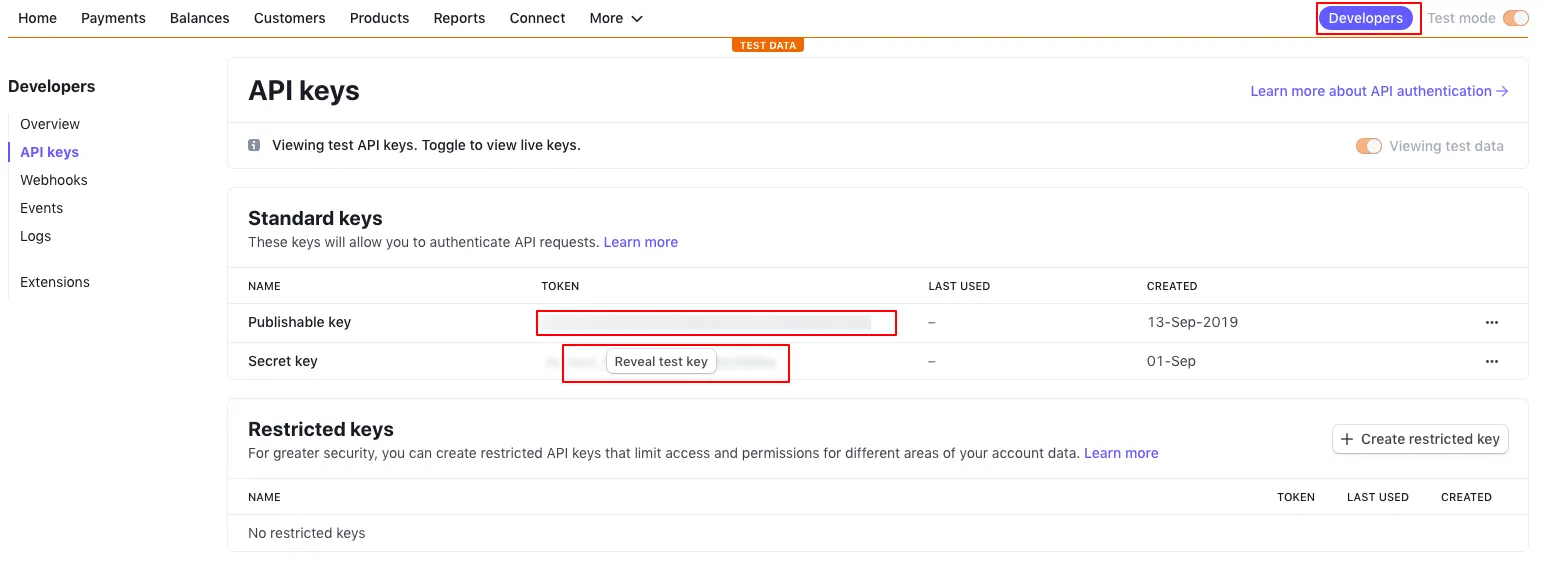Image resolution: width=1566 pixels, height=585 pixels.
Task: Click the No restricted keys text
Action: (307, 533)
